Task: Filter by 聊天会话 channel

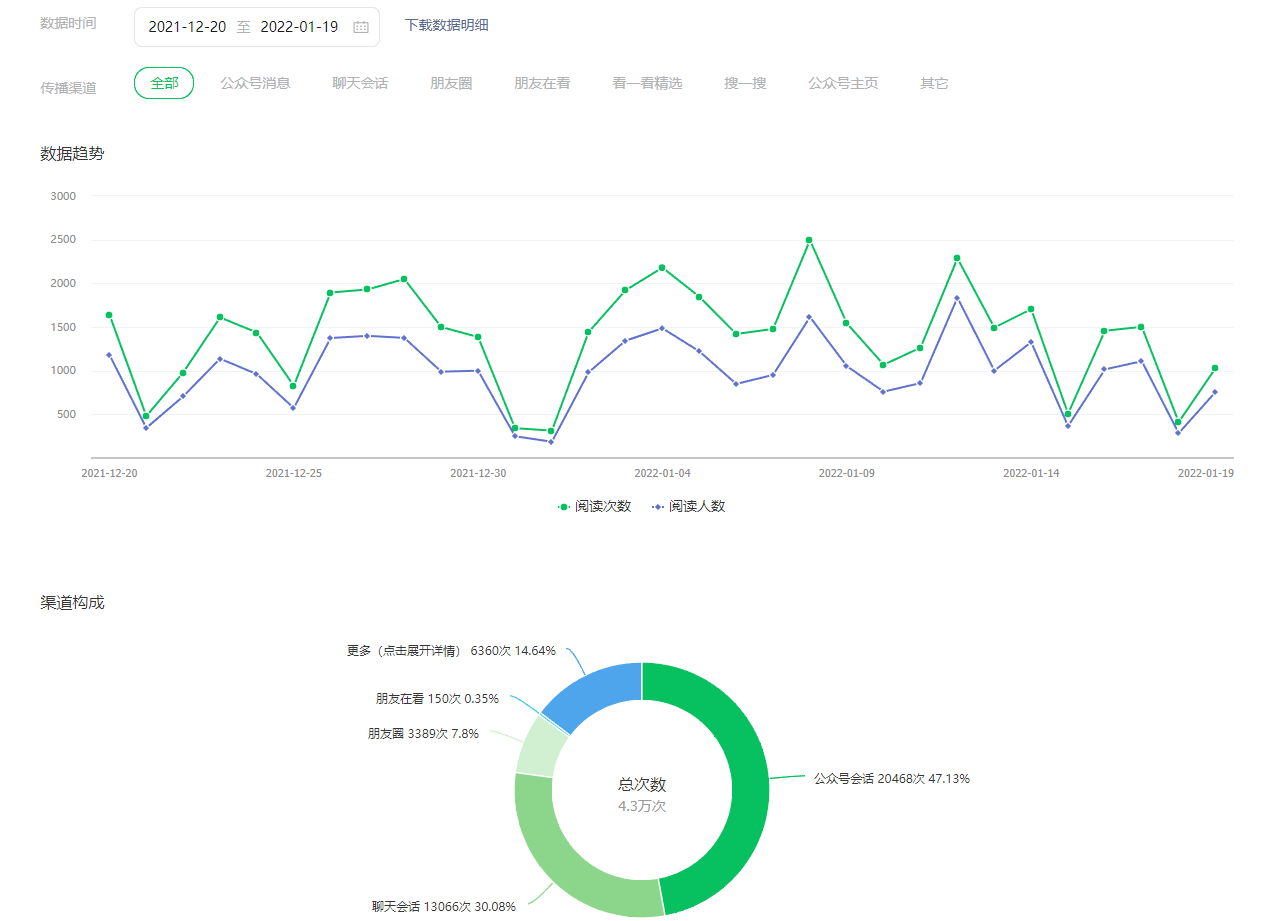Action: point(360,83)
